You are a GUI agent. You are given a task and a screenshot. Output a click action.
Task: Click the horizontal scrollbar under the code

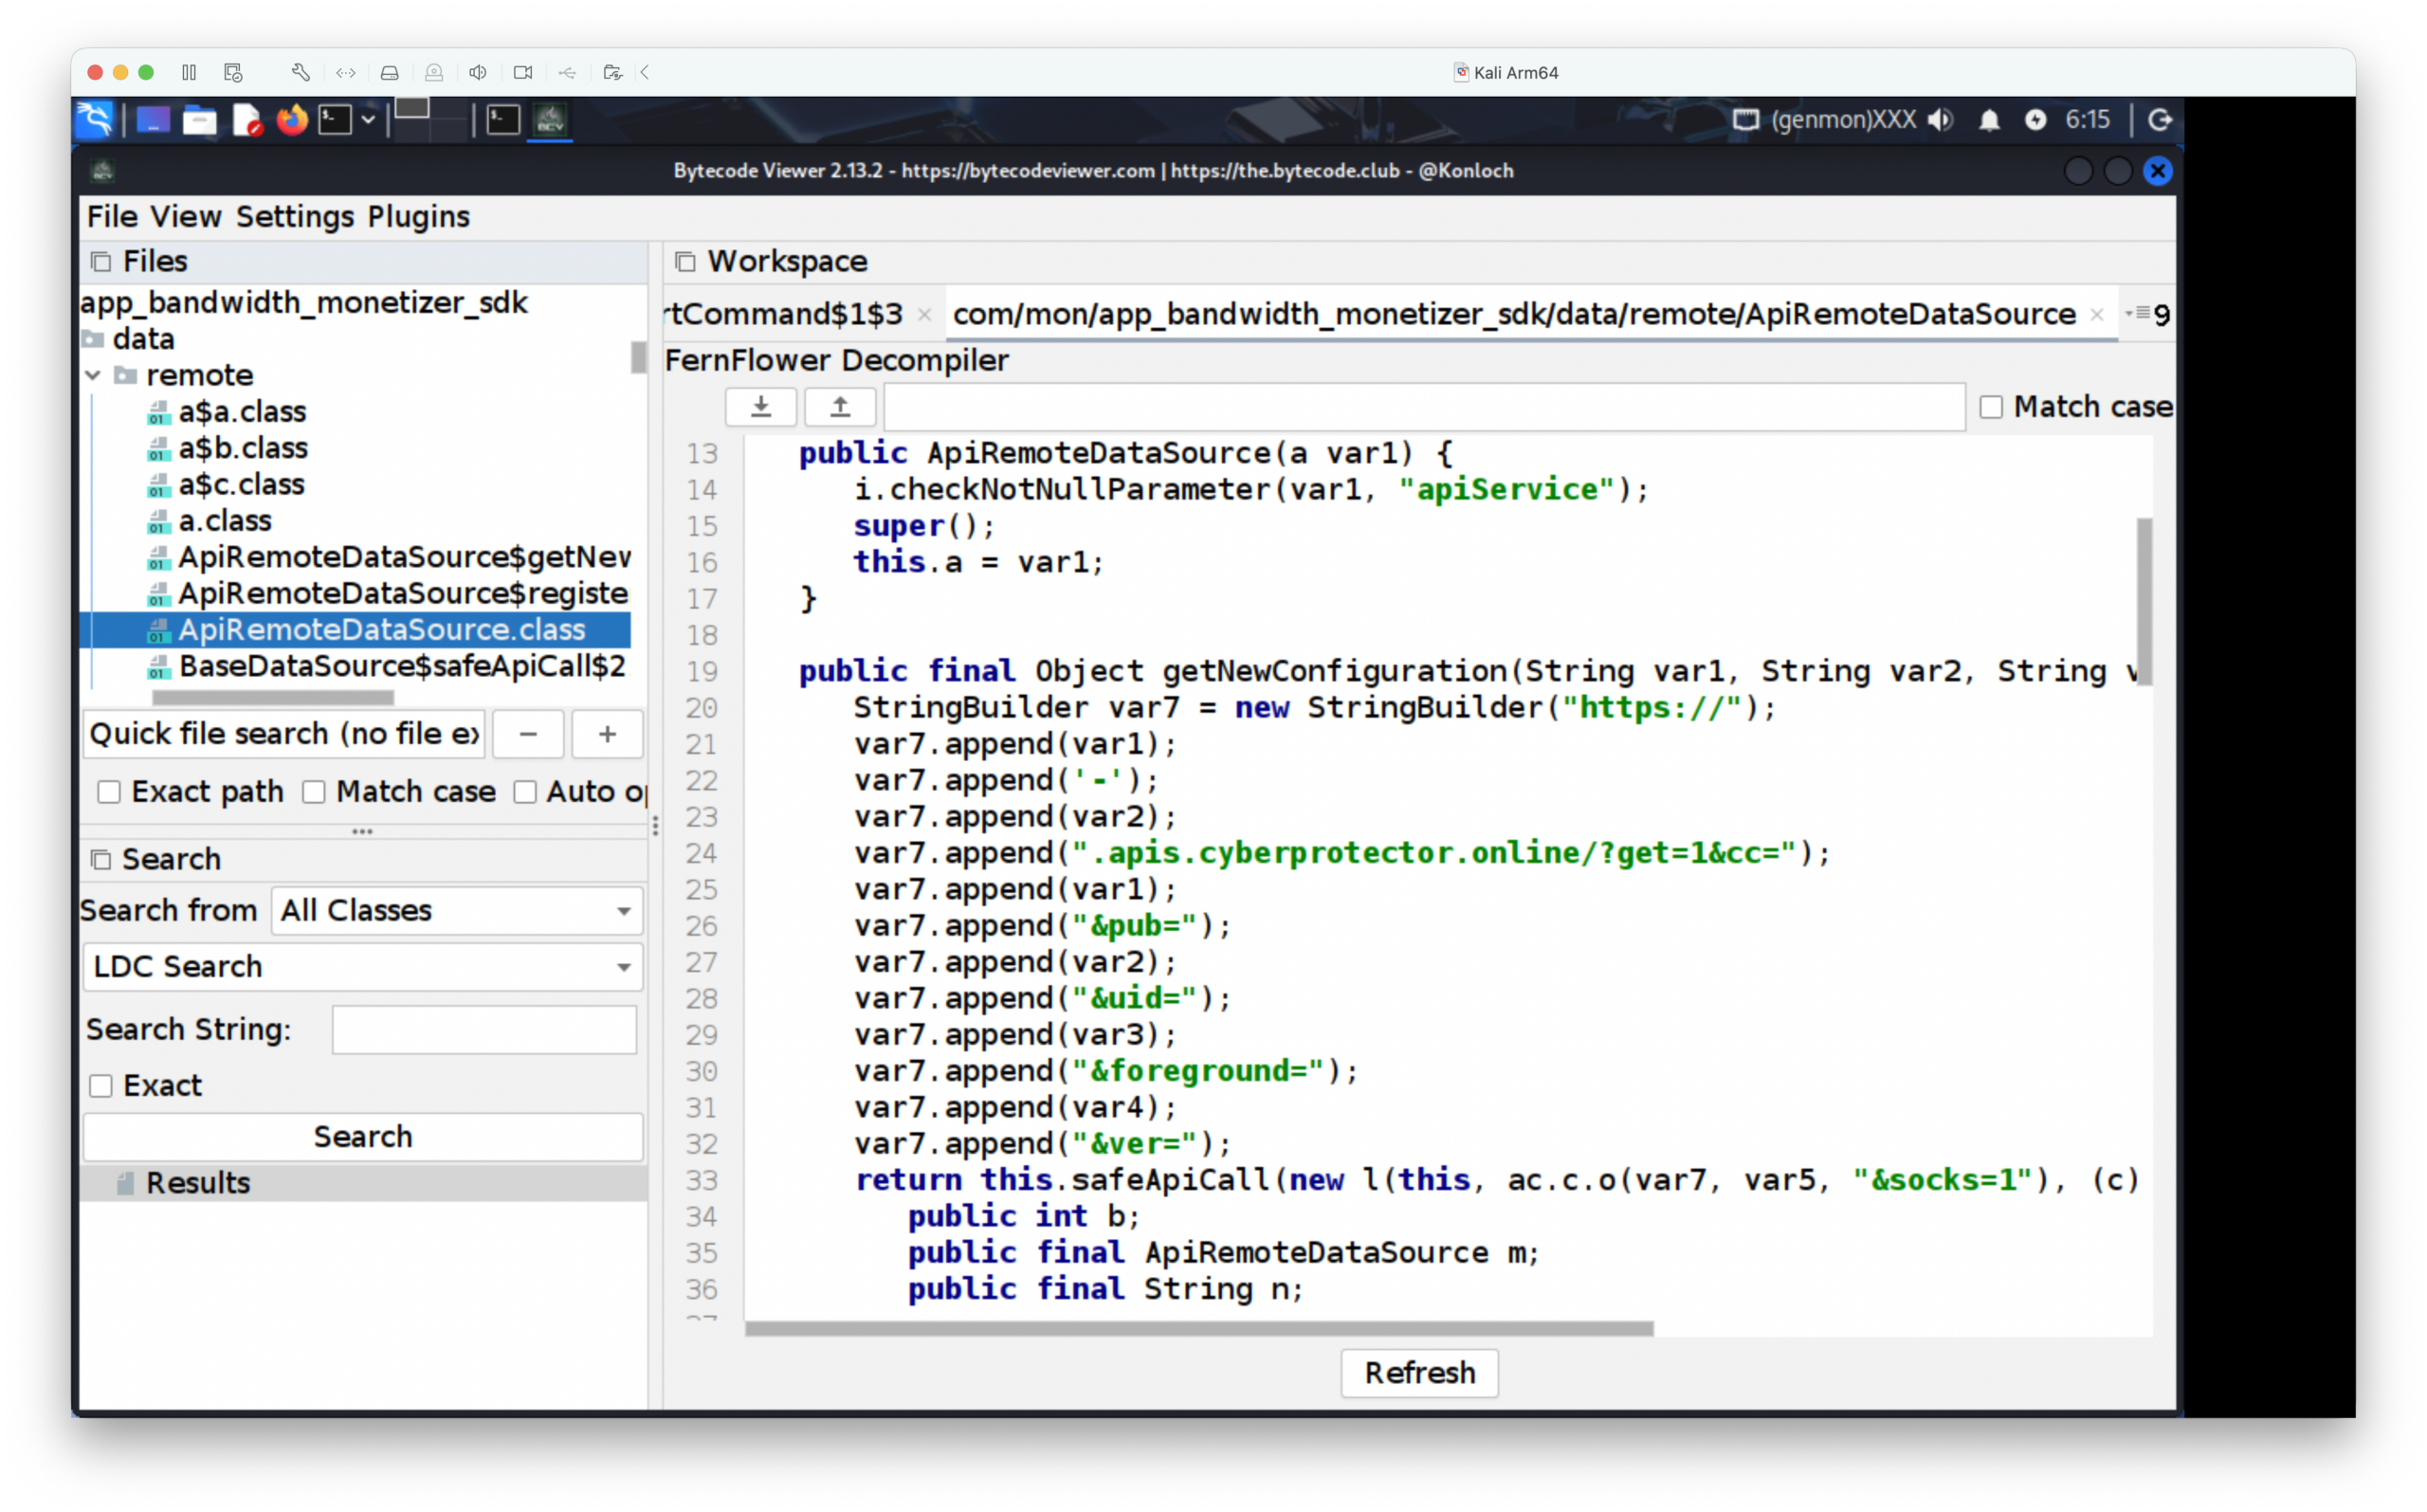point(1198,1328)
